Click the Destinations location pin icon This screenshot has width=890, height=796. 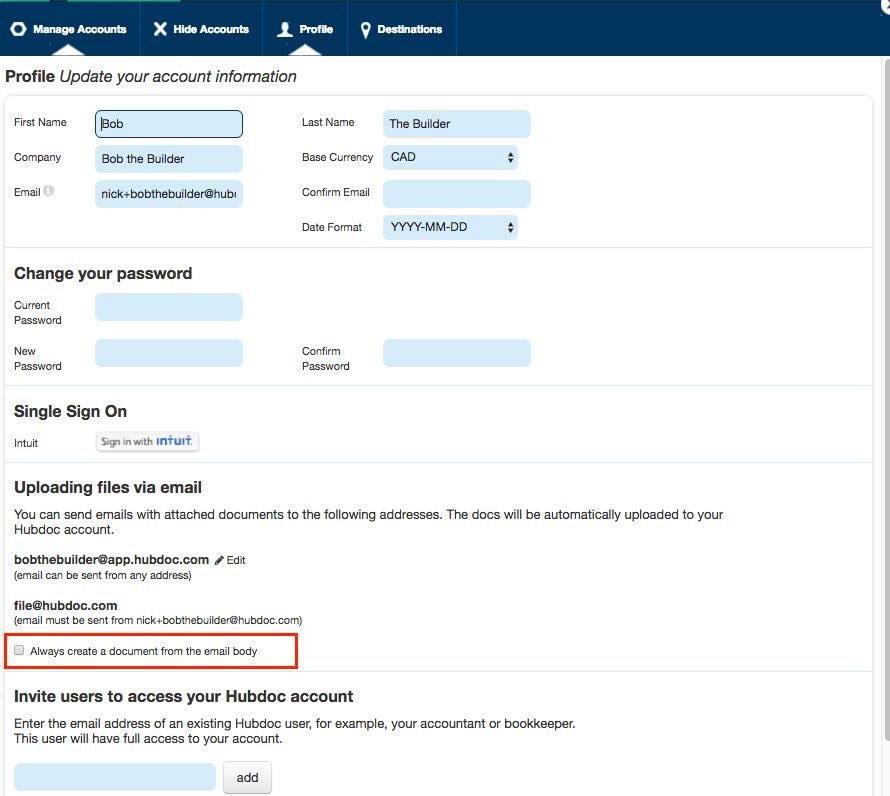pyautogui.click(x=366, y=29)
